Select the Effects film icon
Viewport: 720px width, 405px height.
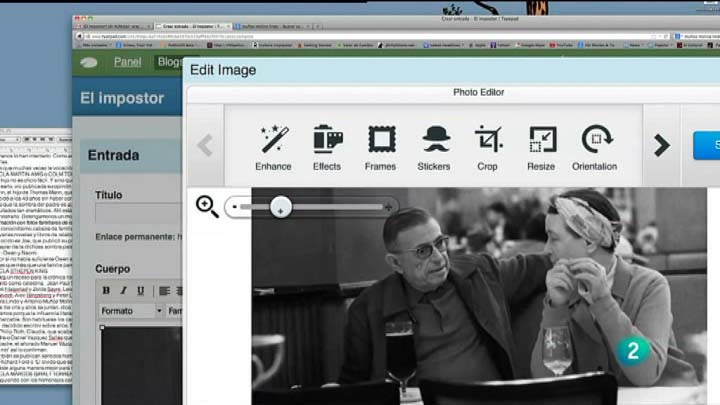coord(327,147)
